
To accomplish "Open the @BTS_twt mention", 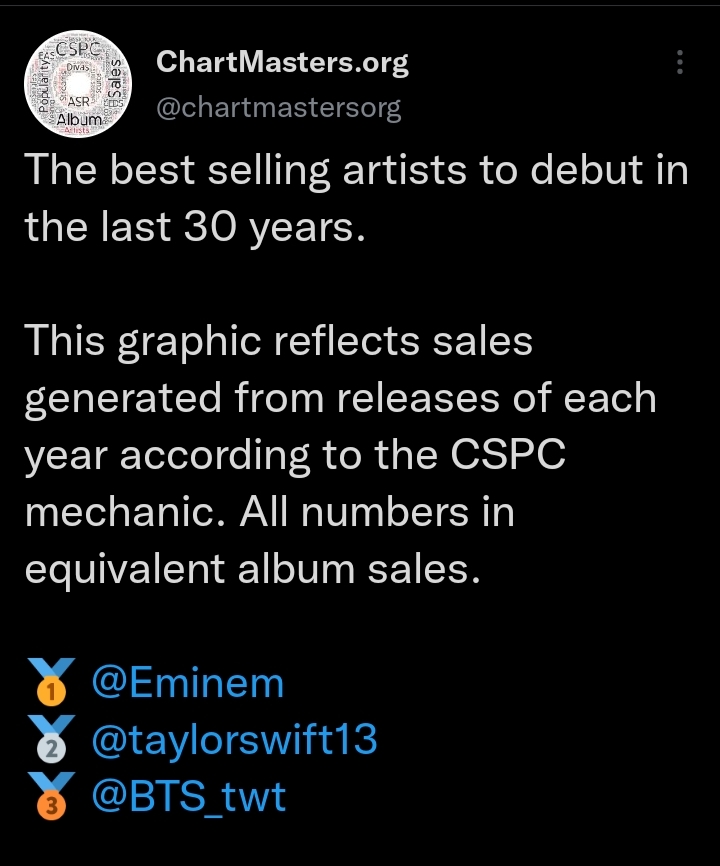I will pyautogui.click(x=189, y=797).
